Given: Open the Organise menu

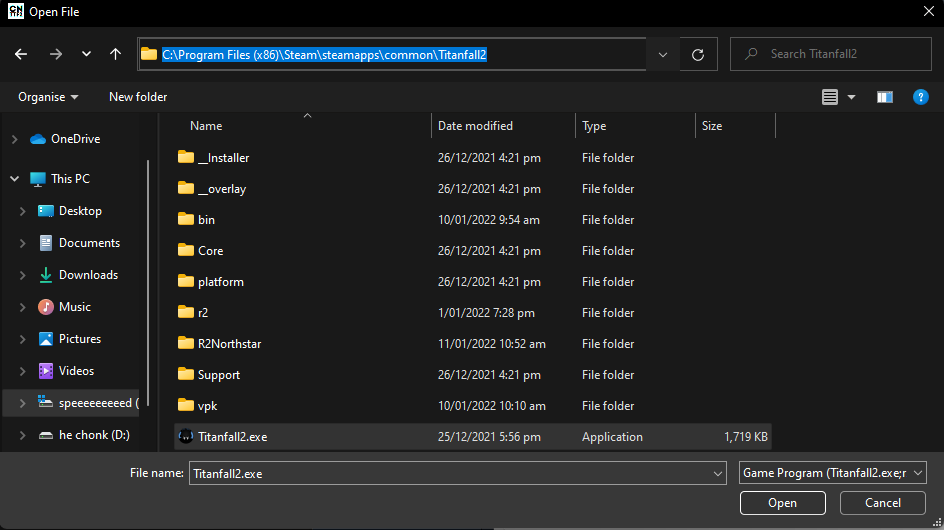Looking at the screenshot, I should [48, 97].
